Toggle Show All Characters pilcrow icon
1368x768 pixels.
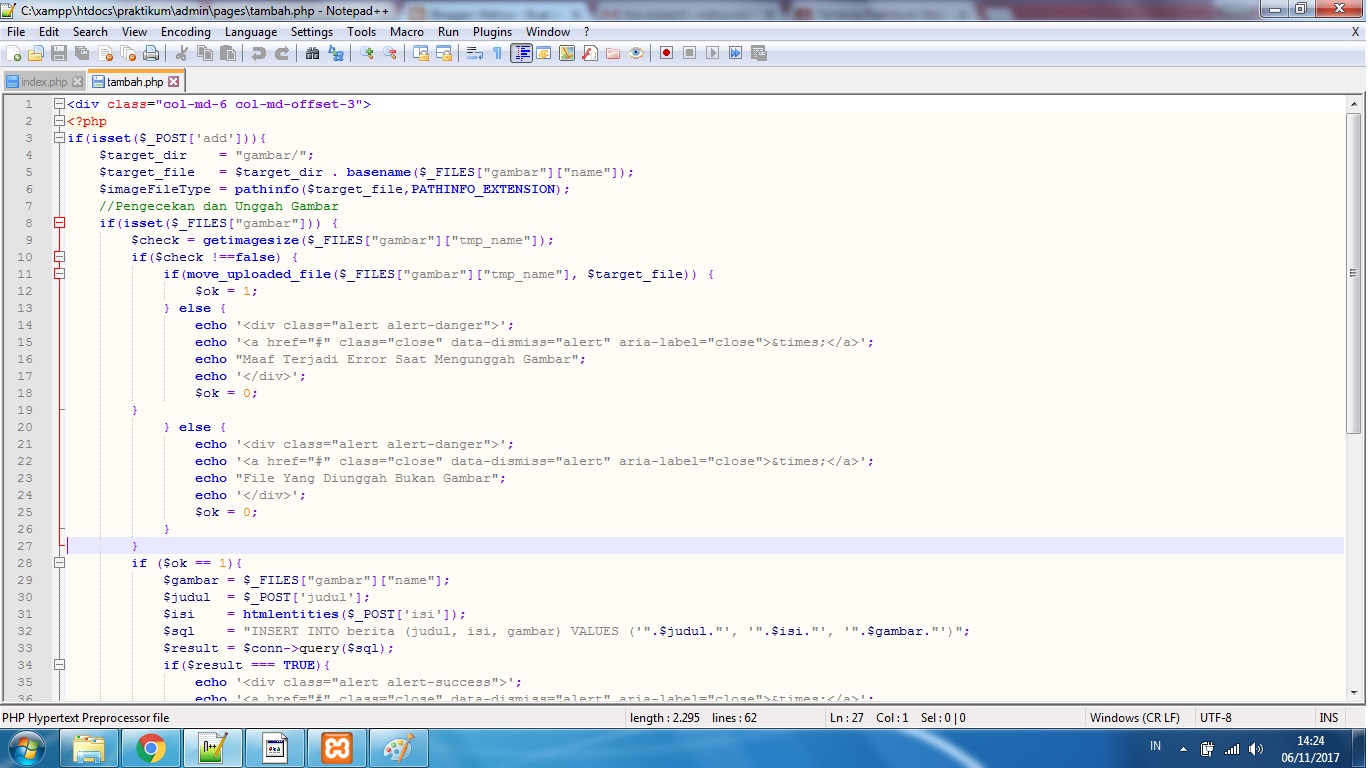pos(497,53)
